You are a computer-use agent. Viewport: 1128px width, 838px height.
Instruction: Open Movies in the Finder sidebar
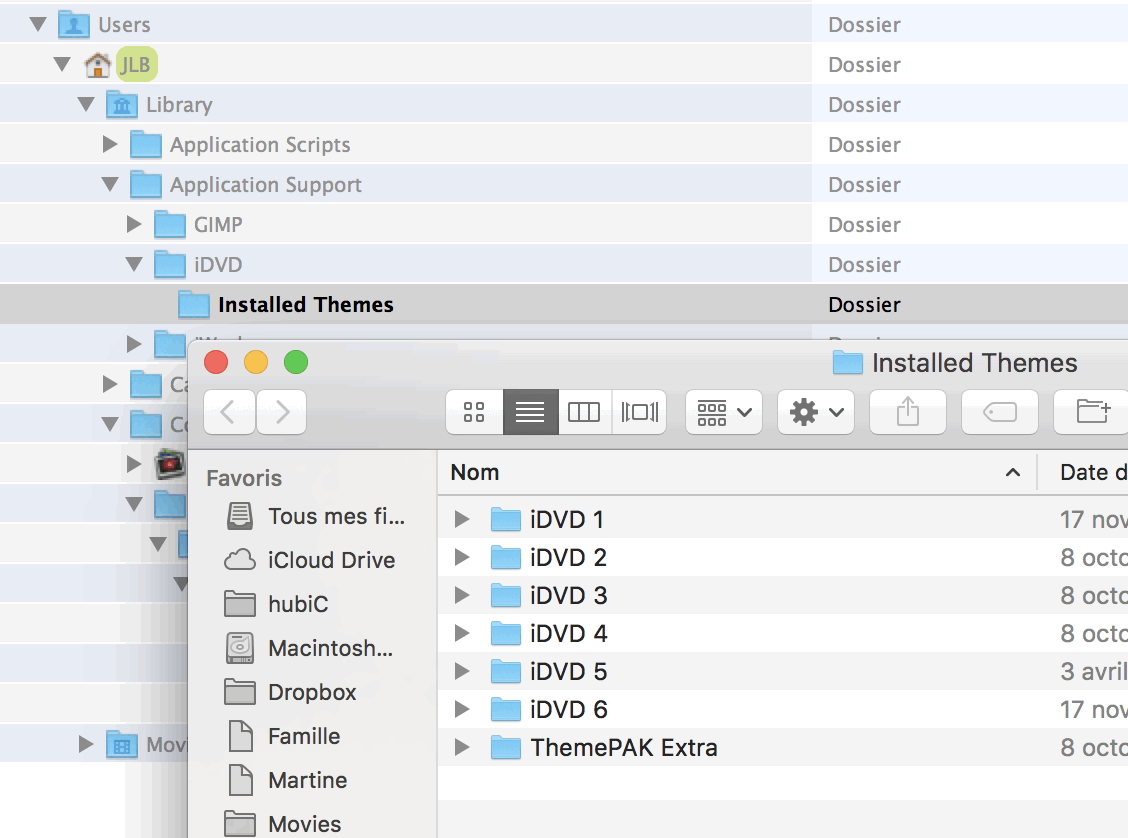tap(283, 824)
